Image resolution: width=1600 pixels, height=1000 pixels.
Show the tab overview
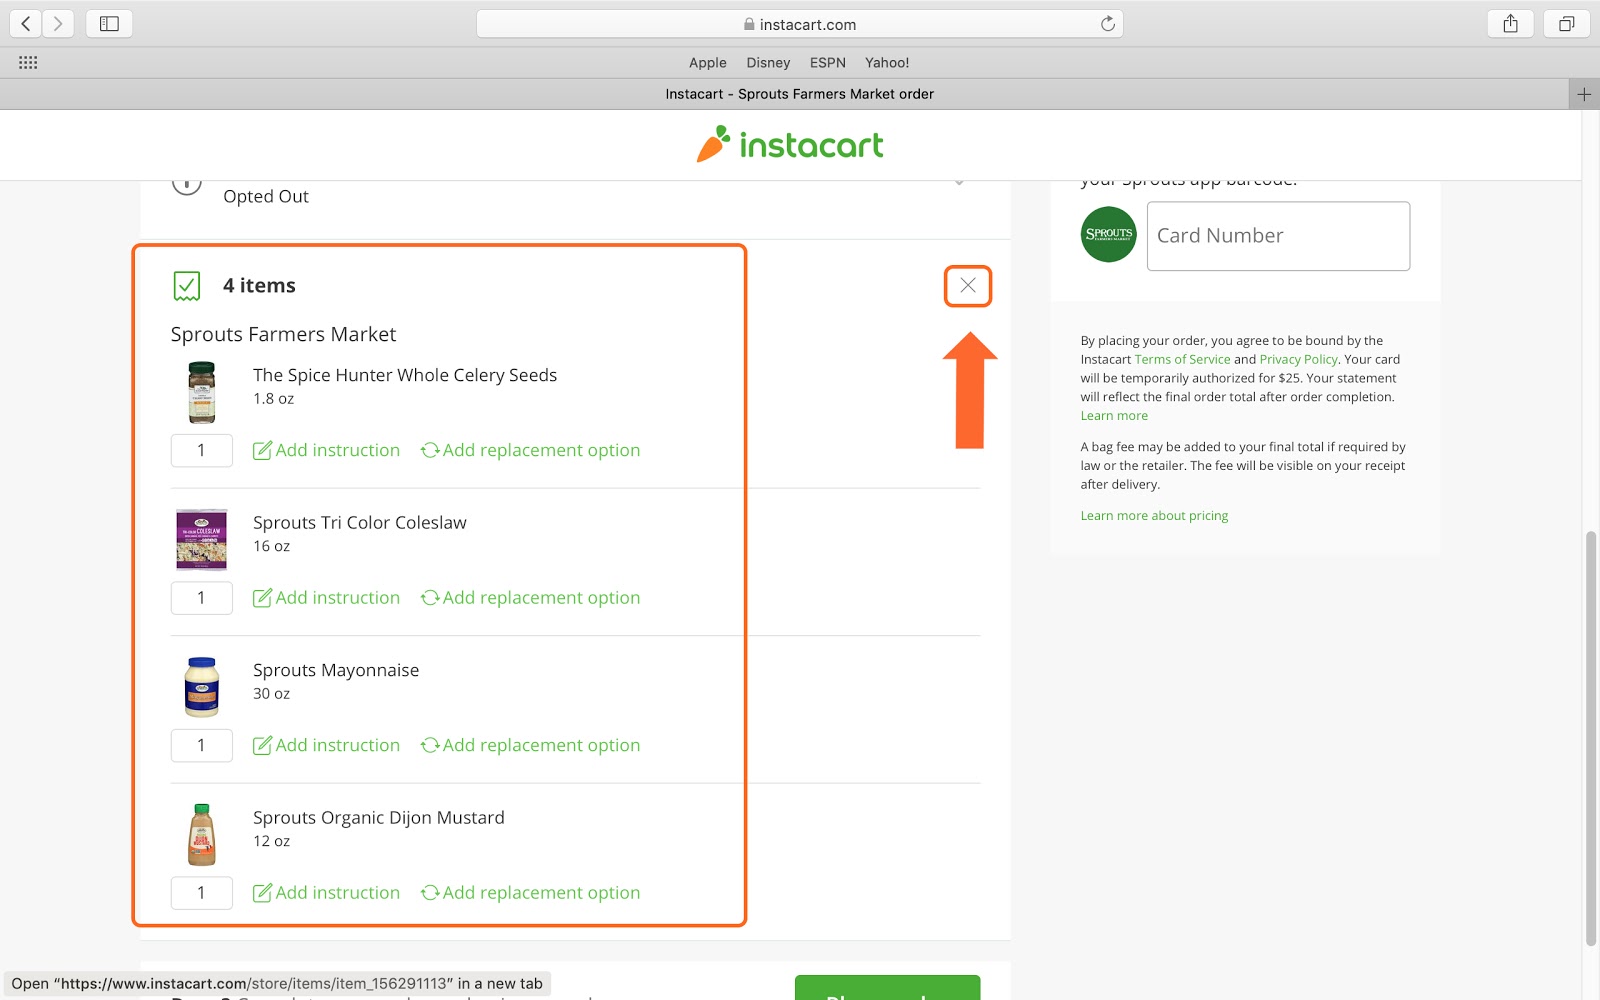(x=1566, y=23)
